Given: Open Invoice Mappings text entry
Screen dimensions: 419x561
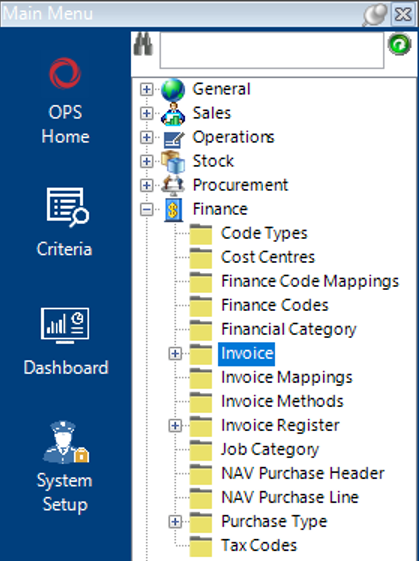Looking at the screenshot, I should point(287,377).
